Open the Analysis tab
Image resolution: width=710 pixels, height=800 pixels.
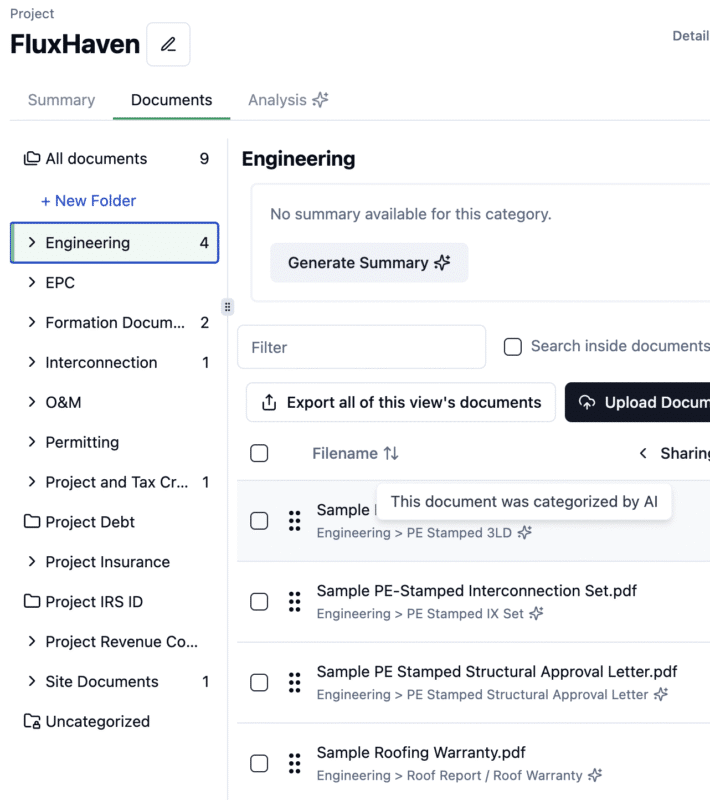point(288,100)
